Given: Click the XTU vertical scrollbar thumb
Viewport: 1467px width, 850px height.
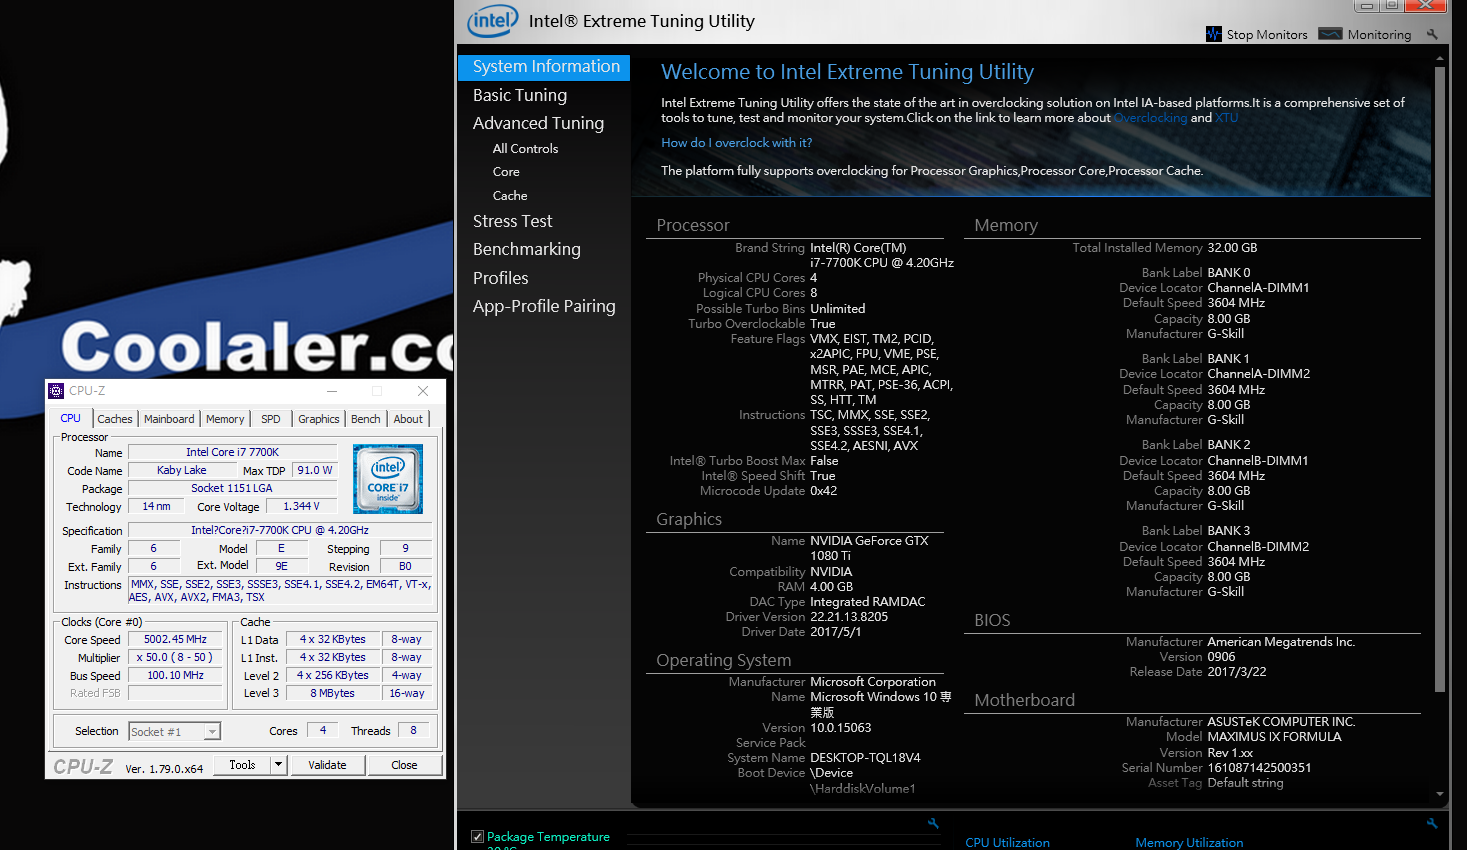Looking at the screenshot, I should click(x=1440, y=380).
